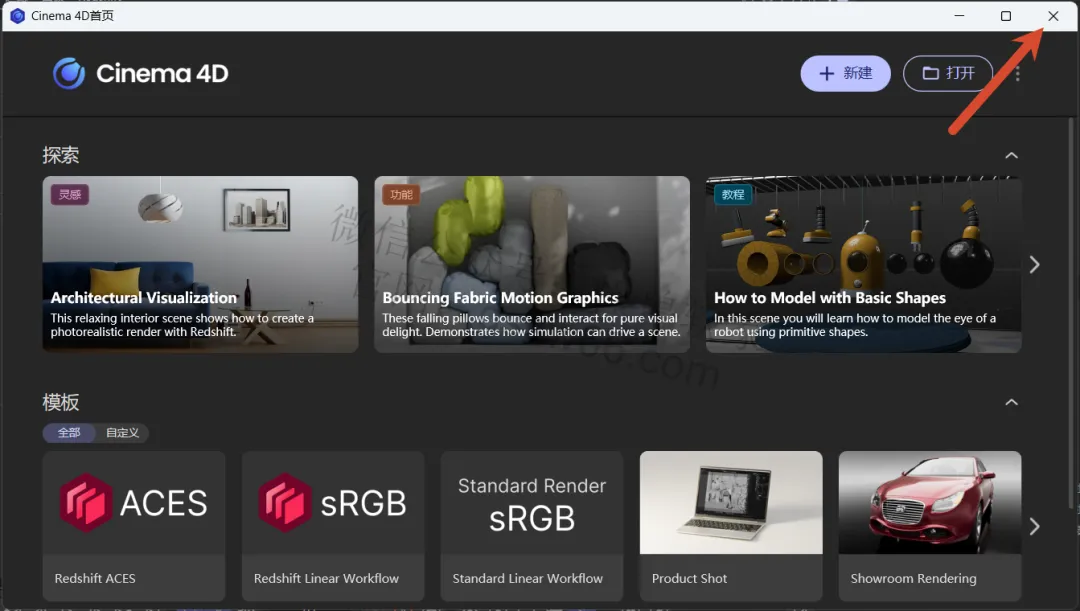Image resolution: width=1080 pixels, height=611 pixels.
Task: Click the 教程 tag on shapes card
Action: pyautogui.click(x=733, y=195)
